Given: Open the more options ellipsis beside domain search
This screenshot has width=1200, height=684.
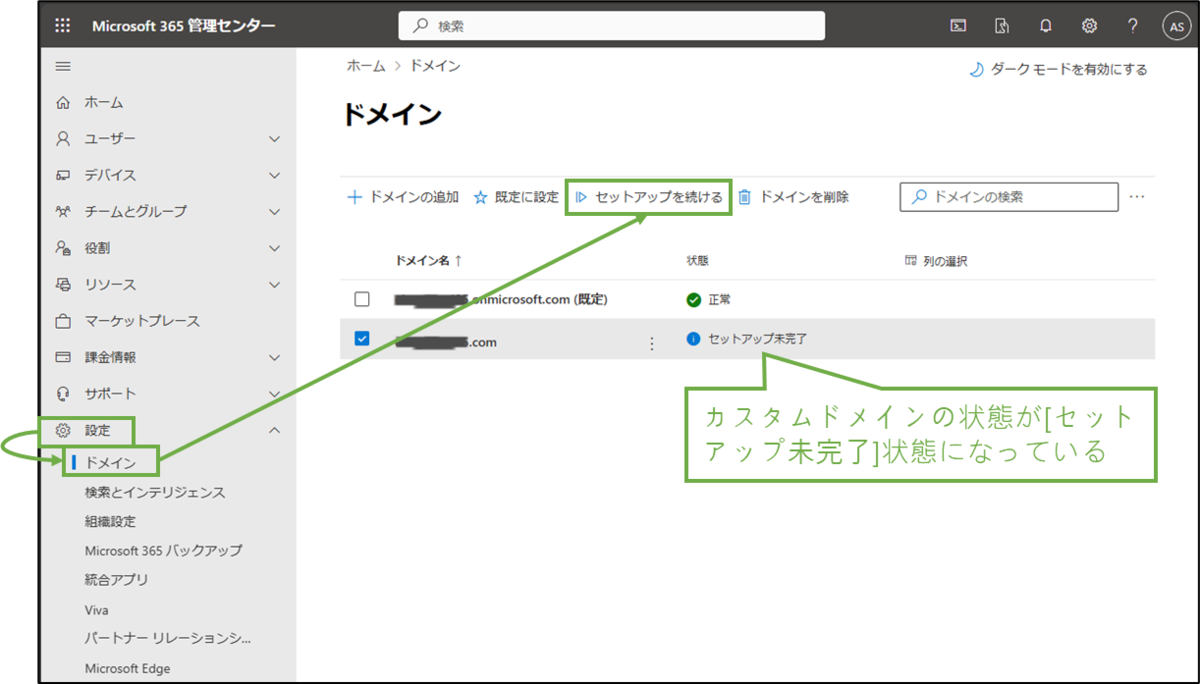Looking at the screenshot, I should [x=1137, y=197].
